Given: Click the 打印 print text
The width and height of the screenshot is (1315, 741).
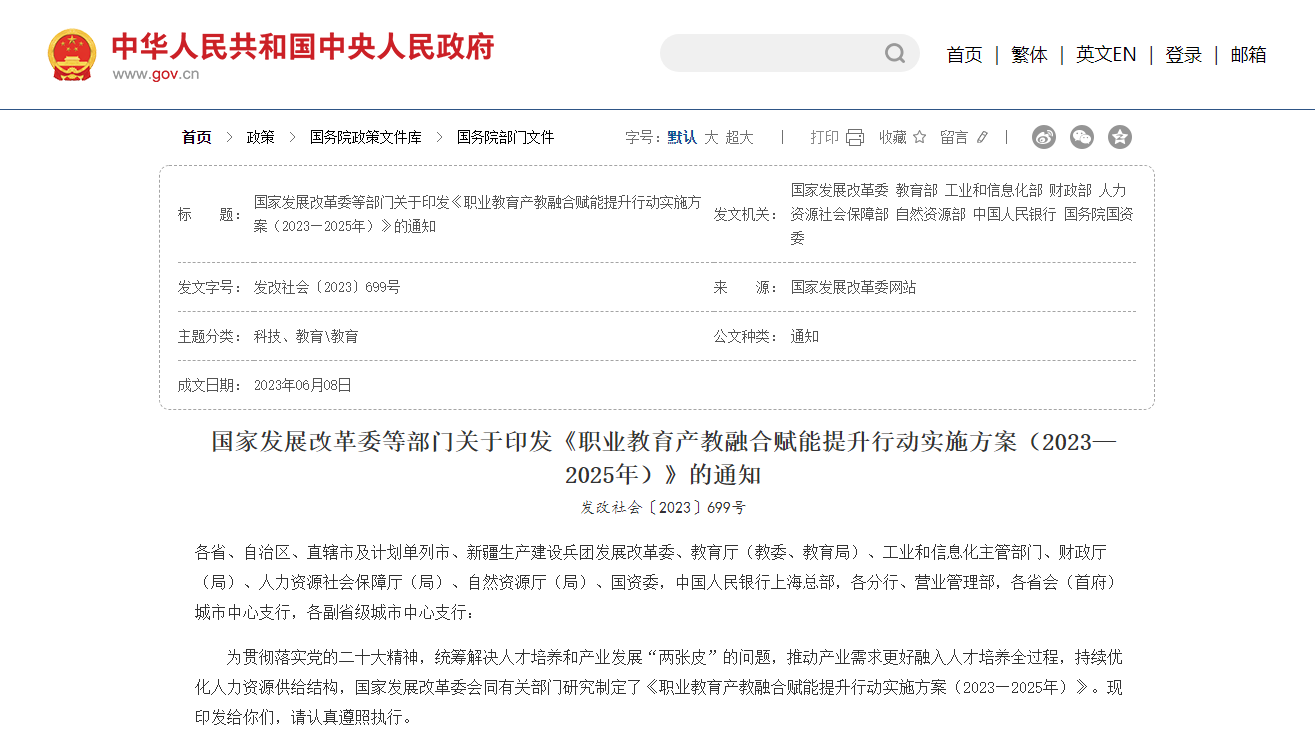Looking at the screenshot, I should click(x=824, y=137).
